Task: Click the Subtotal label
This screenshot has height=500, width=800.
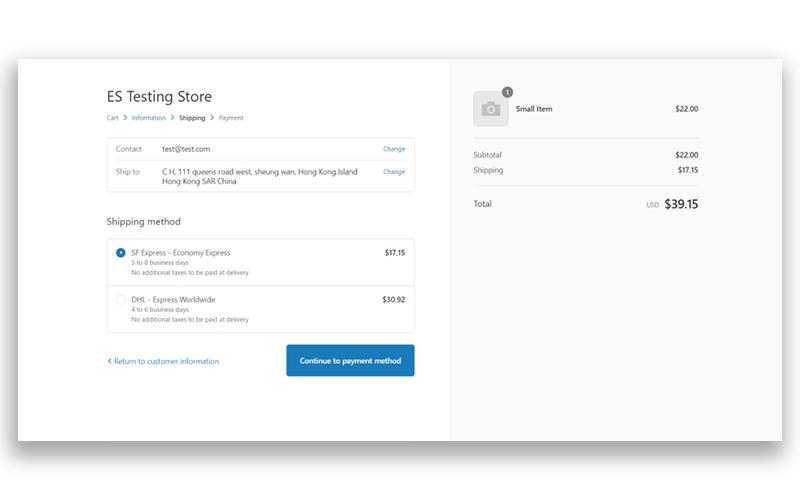Action: (x=487, y=155)
